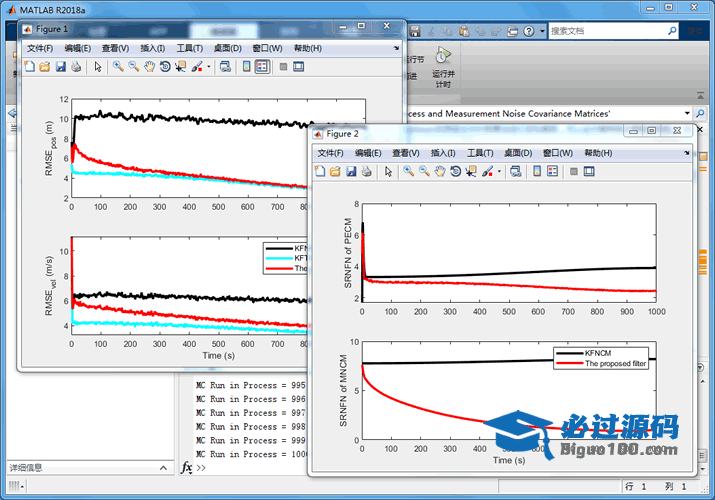Open MATLAB help question mark button
Screen dimensions: 715x500
pos(528,31)
